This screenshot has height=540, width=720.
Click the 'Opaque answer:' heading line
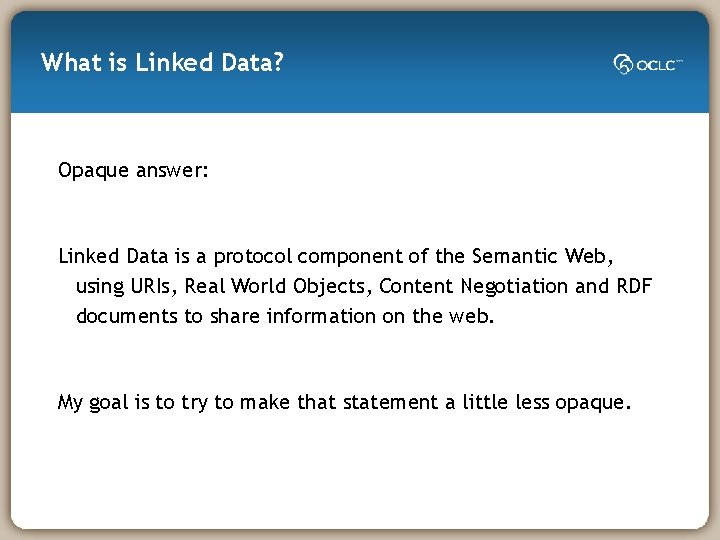133,171
